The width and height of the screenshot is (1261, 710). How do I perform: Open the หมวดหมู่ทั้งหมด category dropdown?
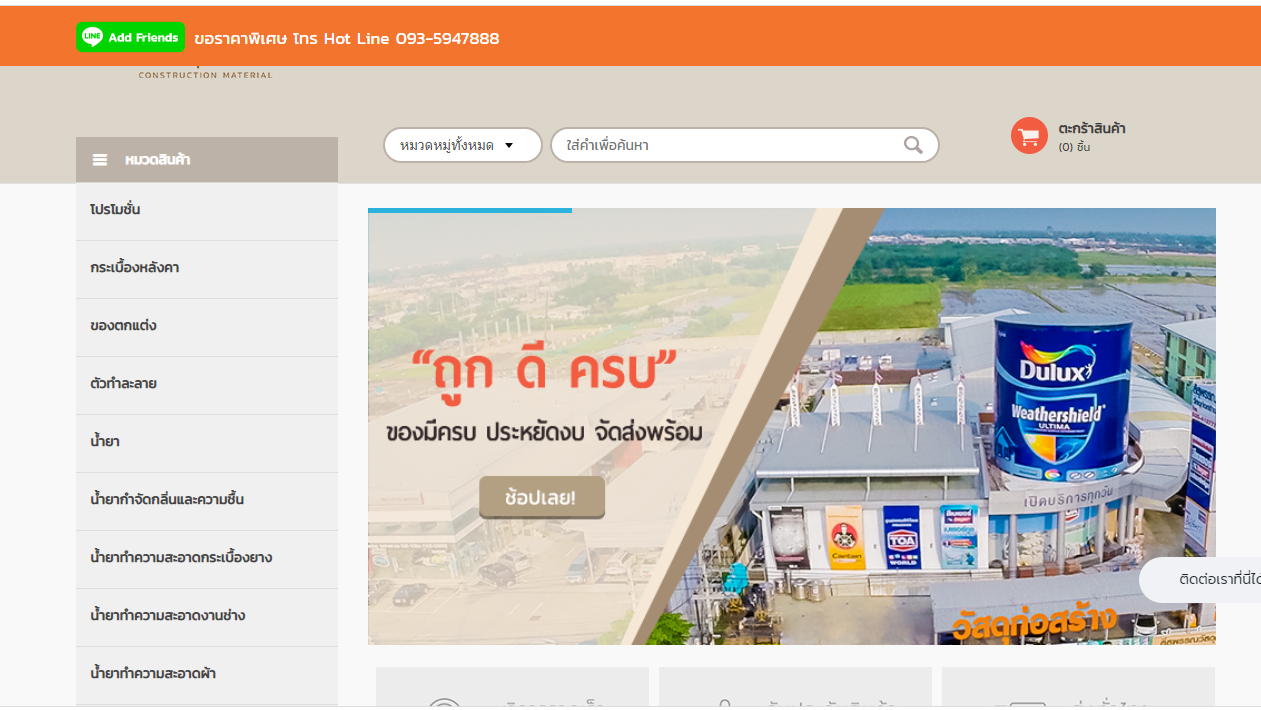(x=463, y=145)
